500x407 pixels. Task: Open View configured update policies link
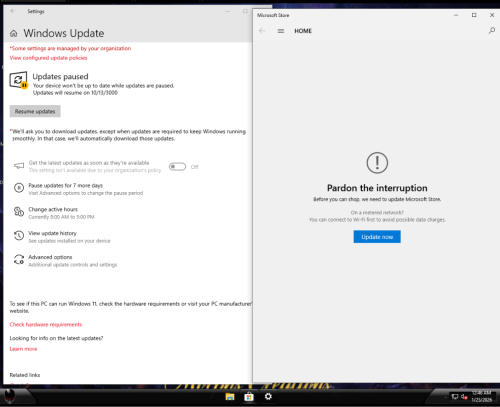(48, 58)
